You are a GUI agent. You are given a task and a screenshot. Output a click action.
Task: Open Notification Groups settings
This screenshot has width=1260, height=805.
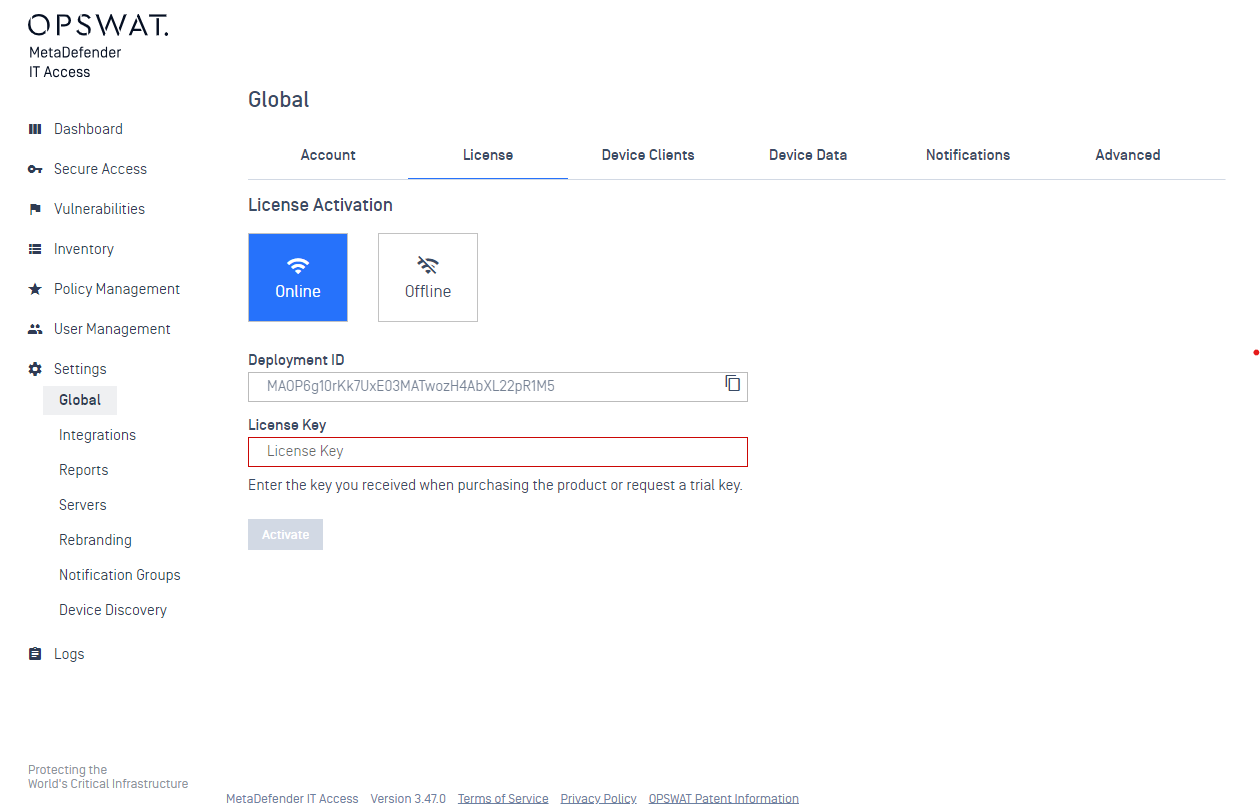click(120, 575)
